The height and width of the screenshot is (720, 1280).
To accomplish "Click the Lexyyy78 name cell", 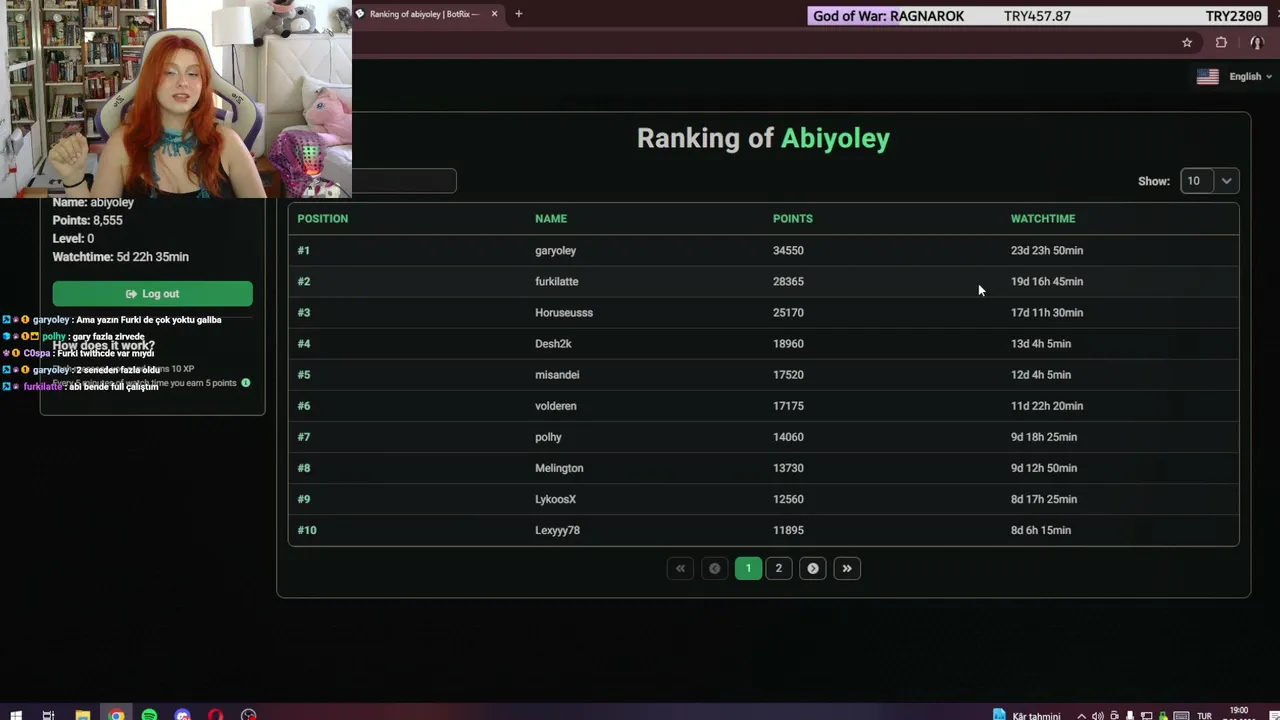I will [557, 530].
